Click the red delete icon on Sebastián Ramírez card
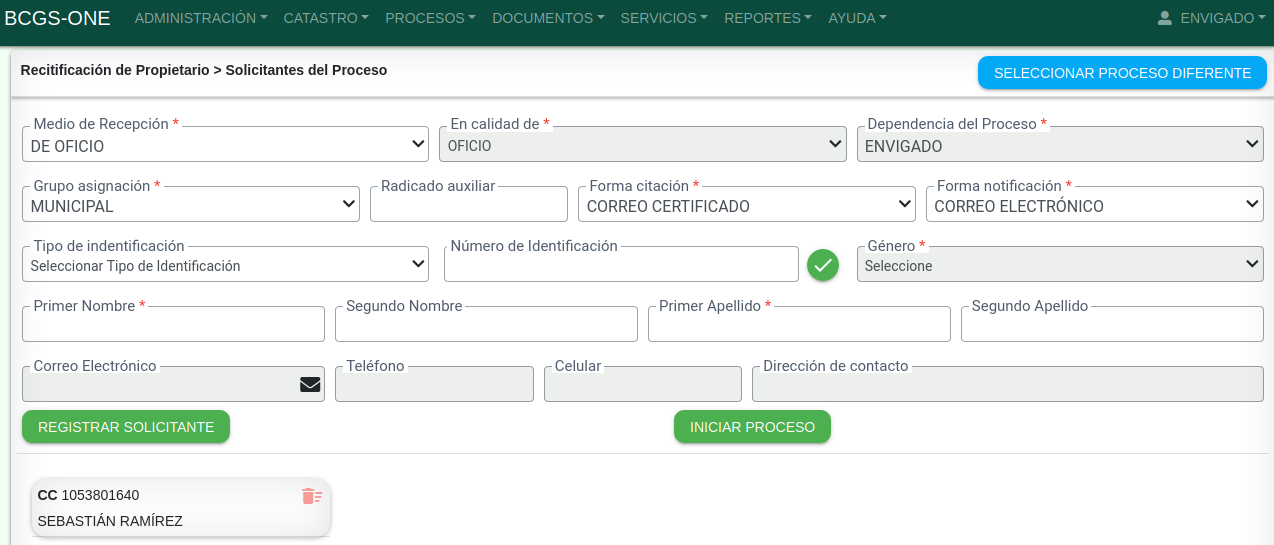Viewport: 1274px width, 545px height. click(x=311, y=496)
